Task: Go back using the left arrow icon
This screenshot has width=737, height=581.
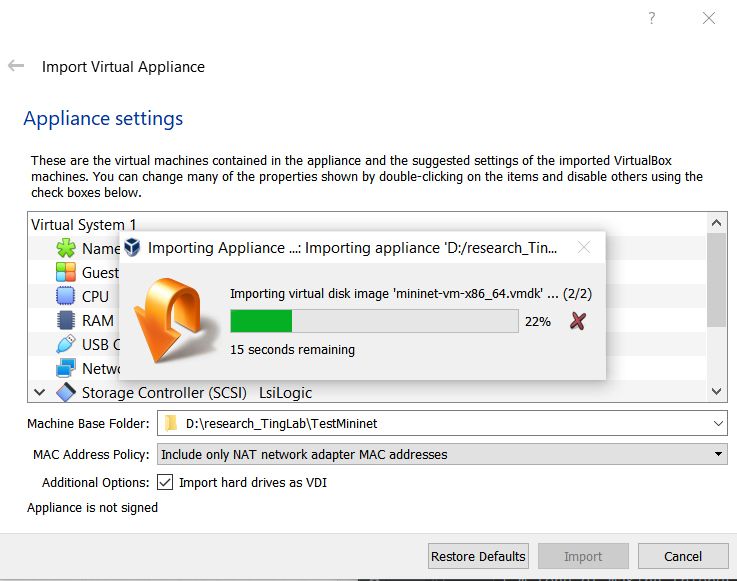Action: coord(16,66)
